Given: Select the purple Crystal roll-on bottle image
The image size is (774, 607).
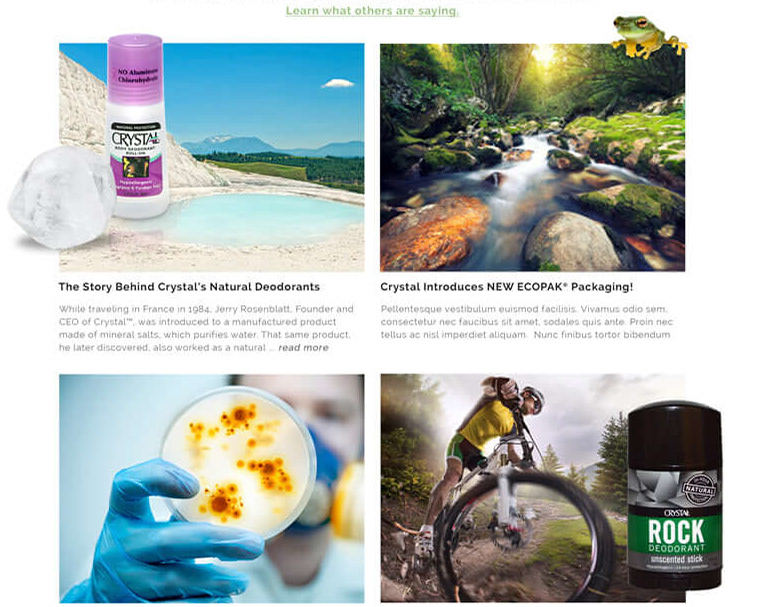Looking at the screenshot, I should [x=137, y=126].
